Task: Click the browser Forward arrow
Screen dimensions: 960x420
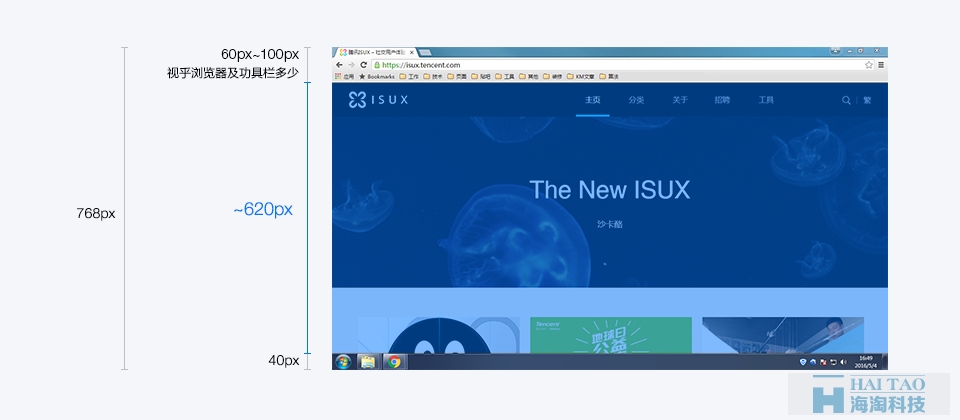Action: pos(351,65)
